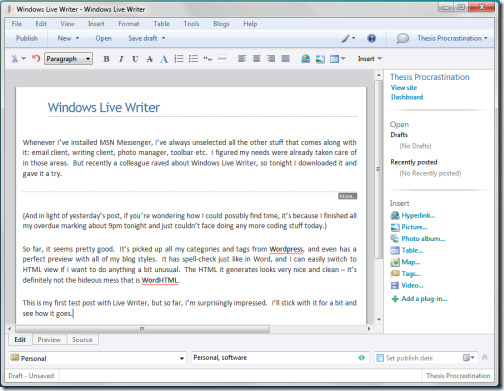Click the toolbar Insert picture icon
This screenshot has width=504, height=391.
point(320,59)
